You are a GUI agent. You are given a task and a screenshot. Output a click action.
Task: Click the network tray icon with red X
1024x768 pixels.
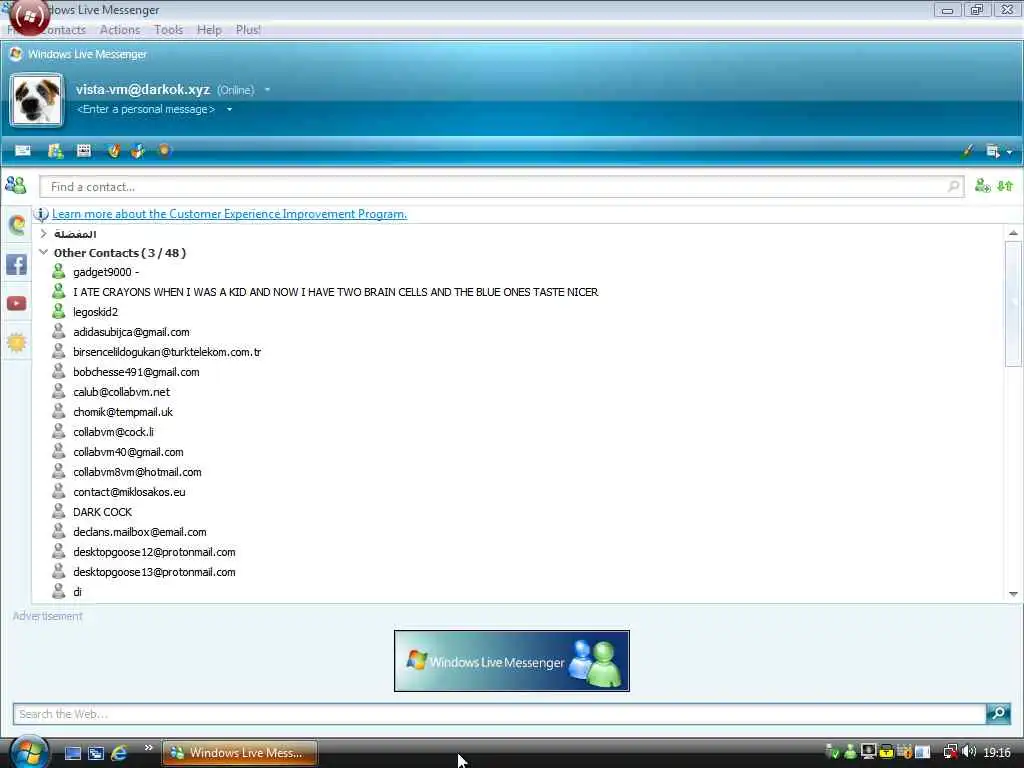pyautogui.click(x=950, y=752)
